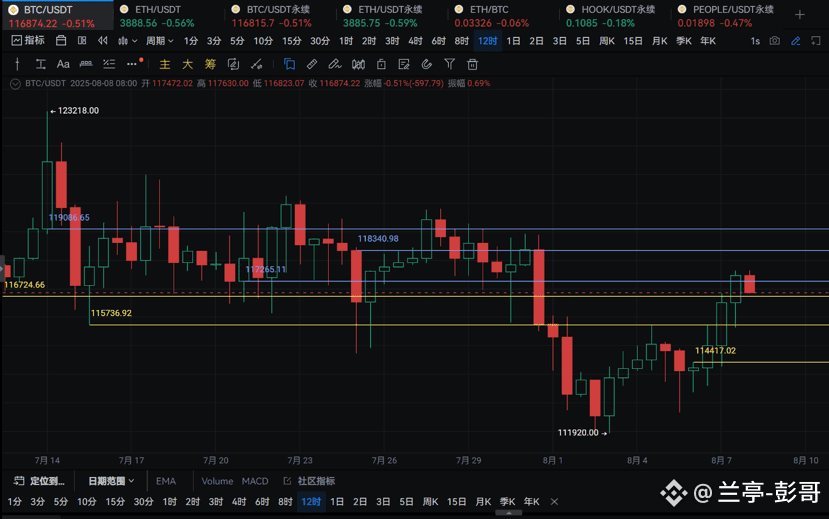
Task: Click the 115736.92 yellow line label
Action: pos(111,313)
